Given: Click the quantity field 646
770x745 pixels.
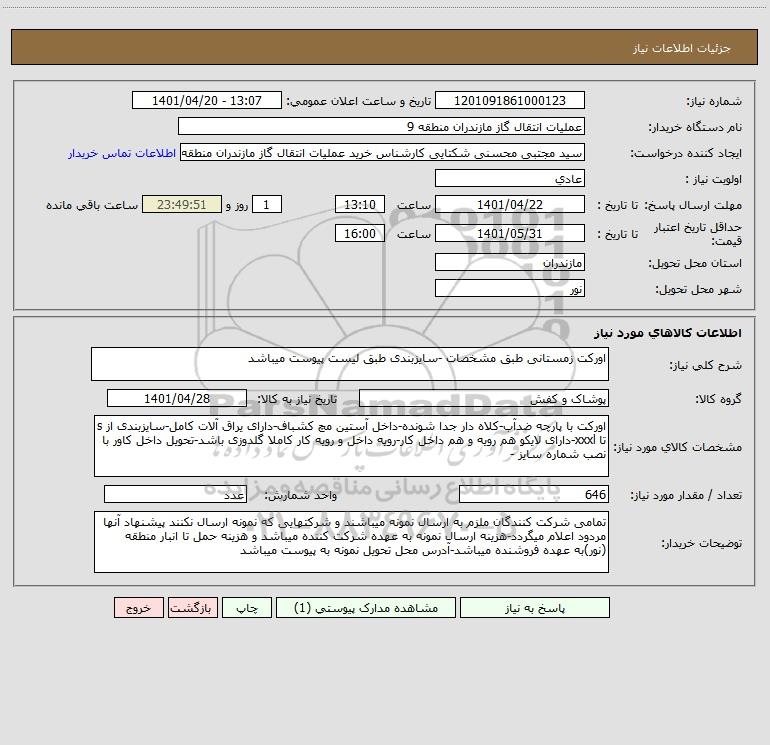Looking at the screenshot, I should (x=534, y=495).
